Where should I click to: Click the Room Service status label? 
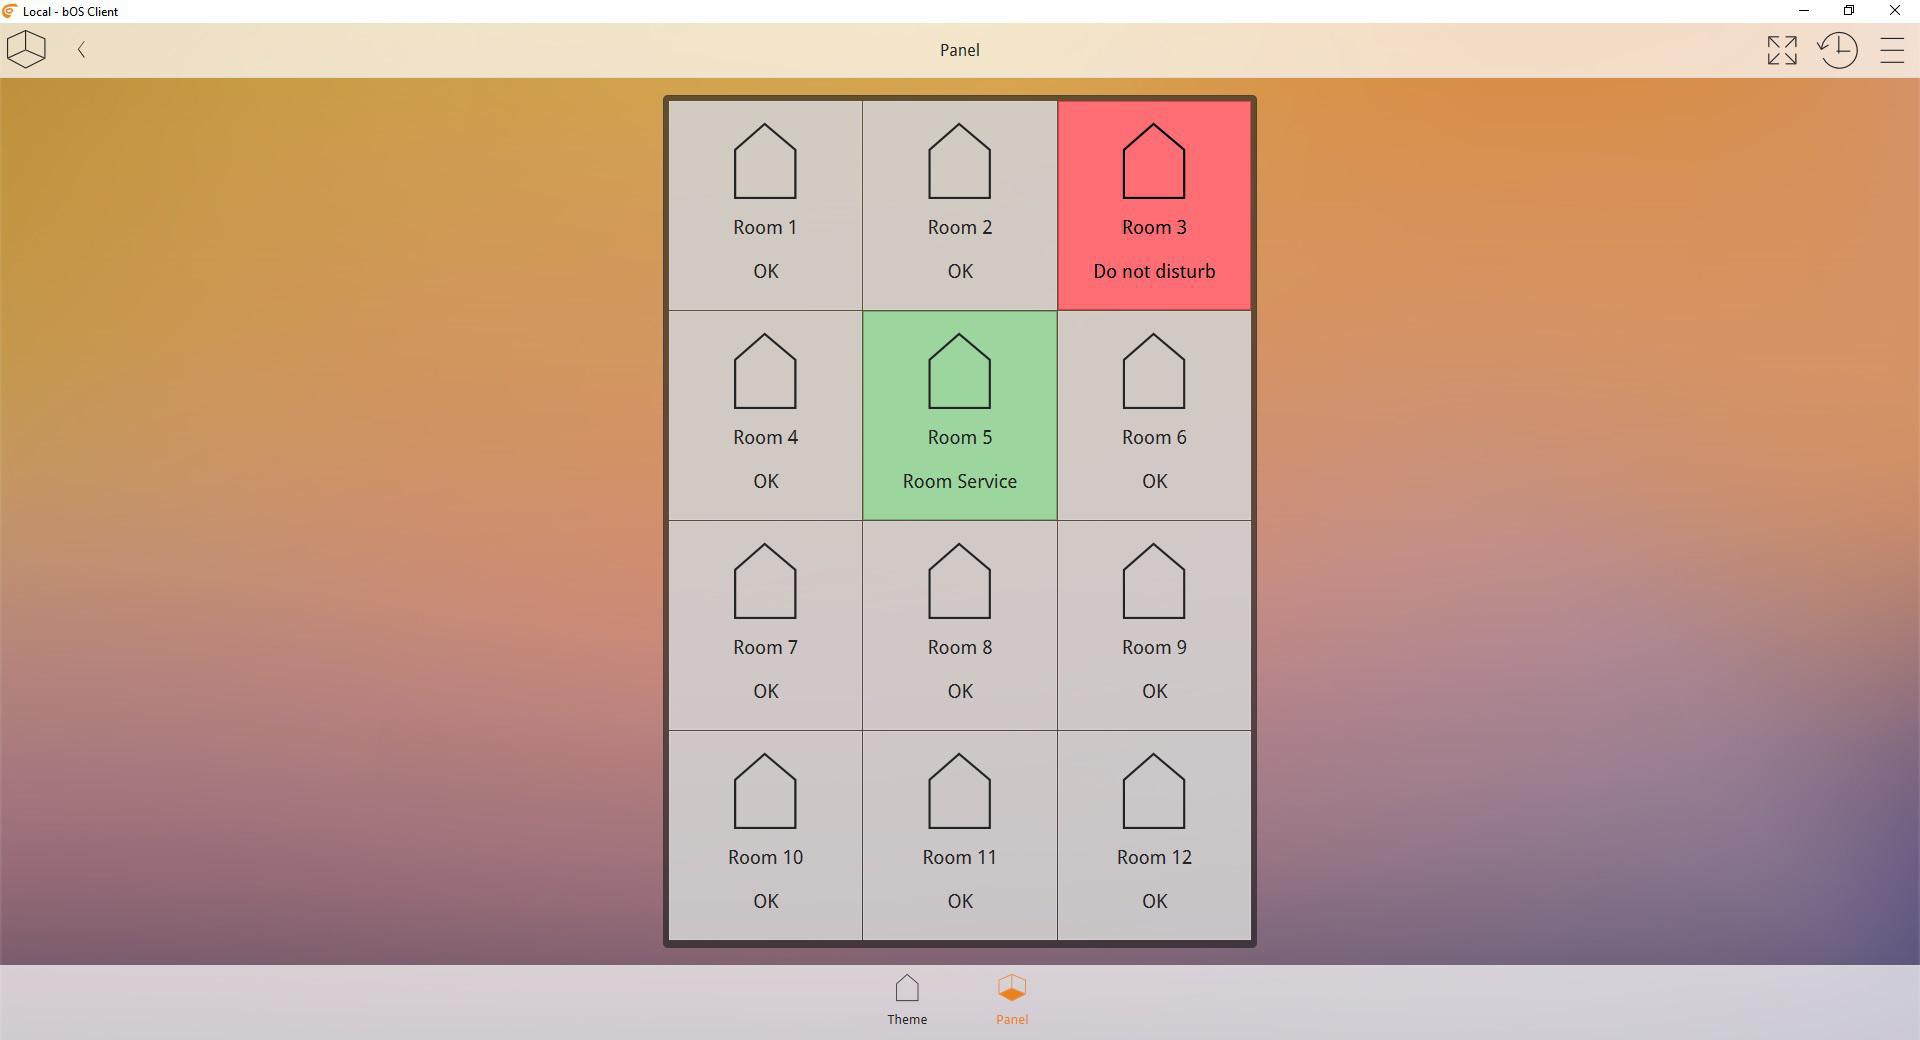(x=959, y=481)
